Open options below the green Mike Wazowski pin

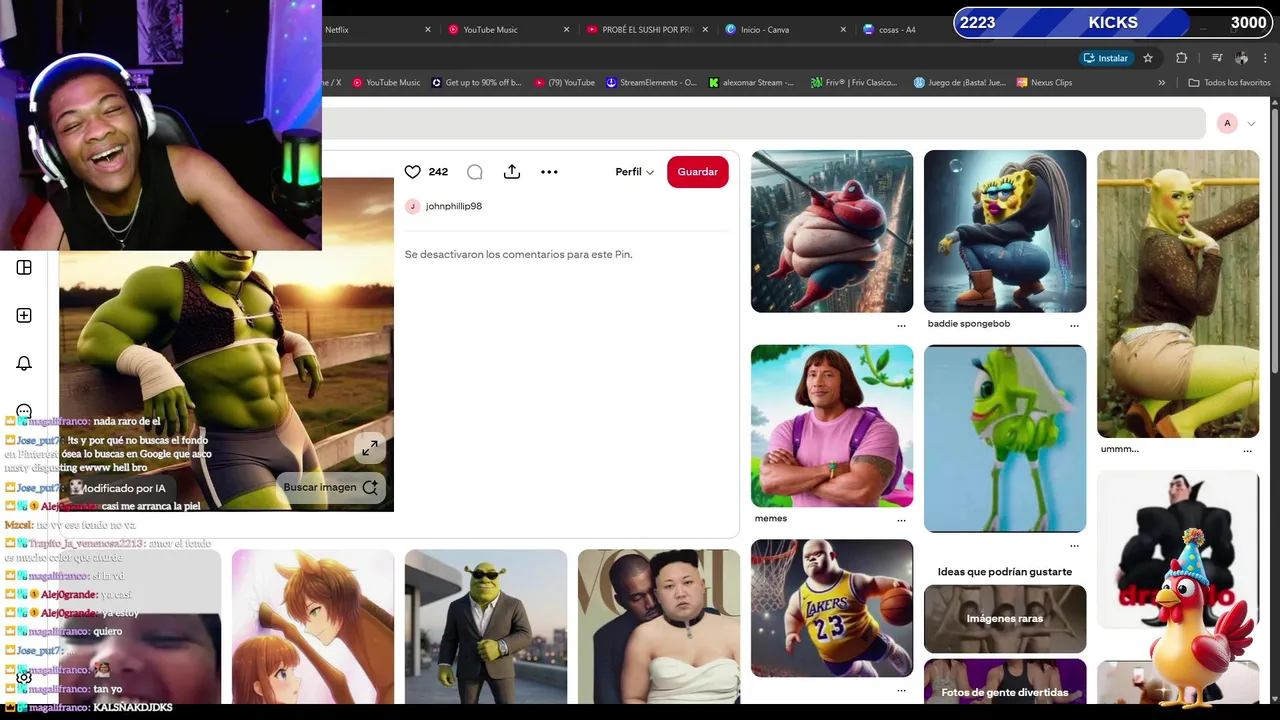pos(1074,545)
